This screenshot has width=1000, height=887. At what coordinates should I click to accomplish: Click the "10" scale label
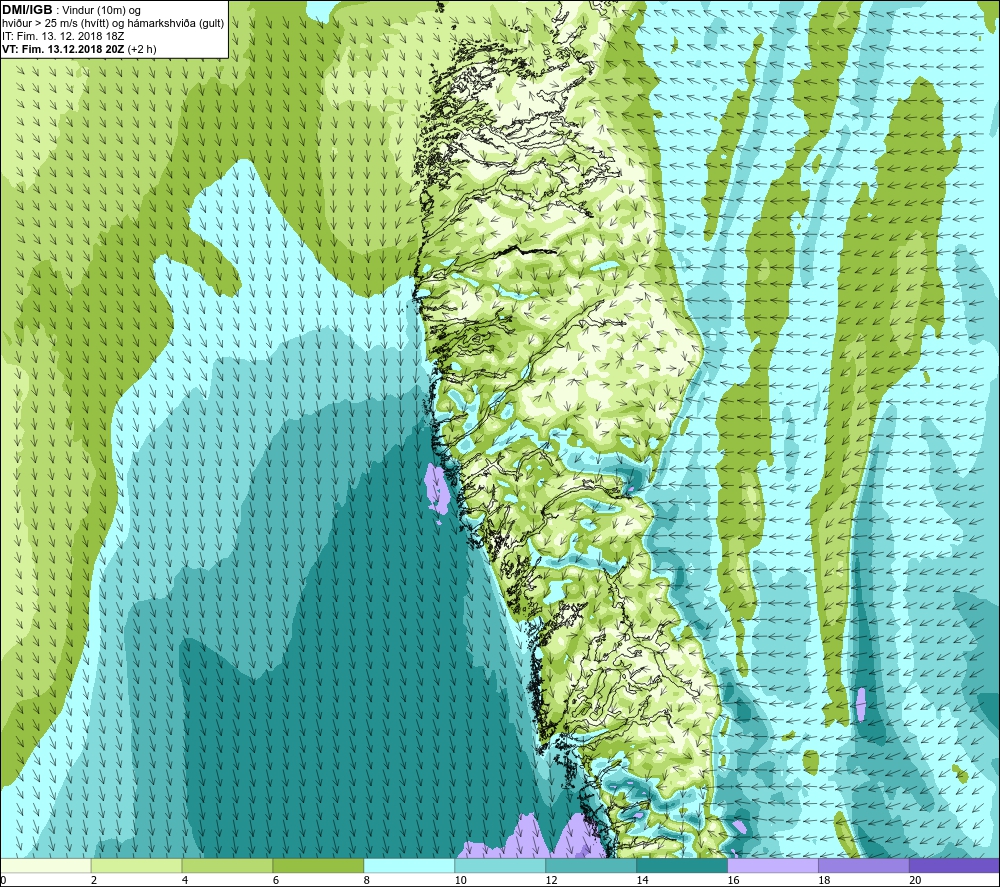[460, 880]
